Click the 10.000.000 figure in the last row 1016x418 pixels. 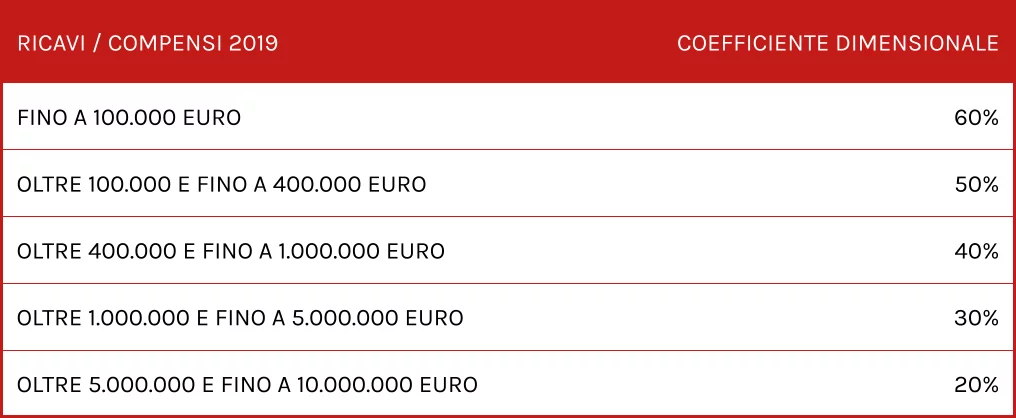[x=356, y=385]
